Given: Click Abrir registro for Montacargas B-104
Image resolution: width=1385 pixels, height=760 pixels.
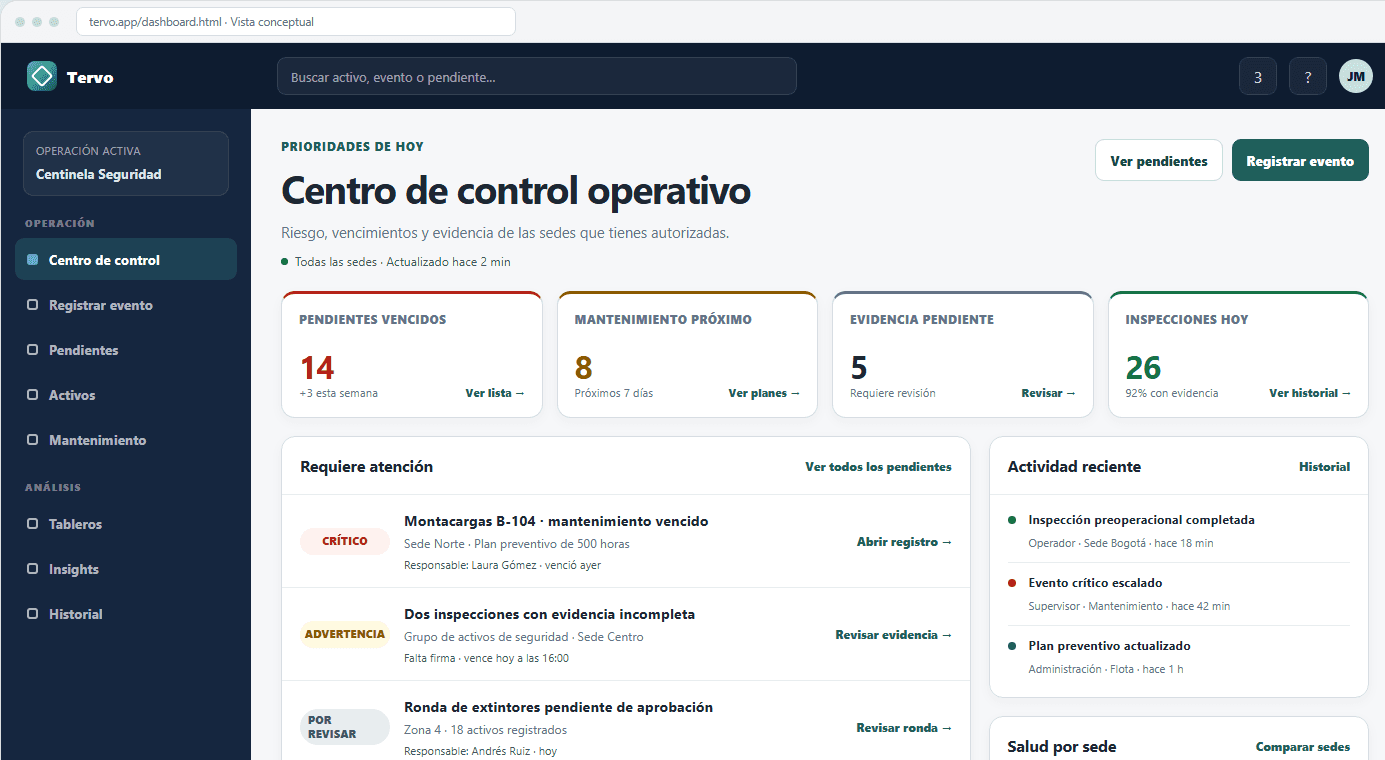Looking at the screenshot, I should (x=905, y=542).
